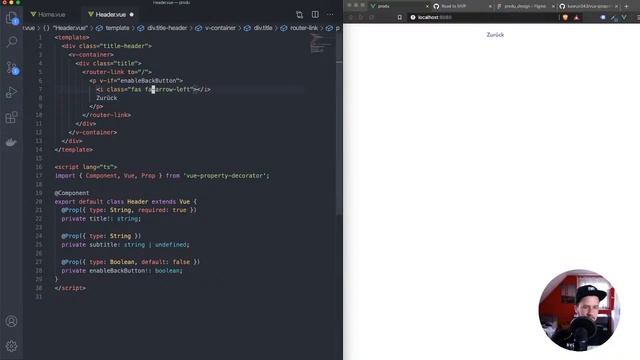Click the closing </script> tag line
Screen dimensions: 640x360
tap(70, 288)
